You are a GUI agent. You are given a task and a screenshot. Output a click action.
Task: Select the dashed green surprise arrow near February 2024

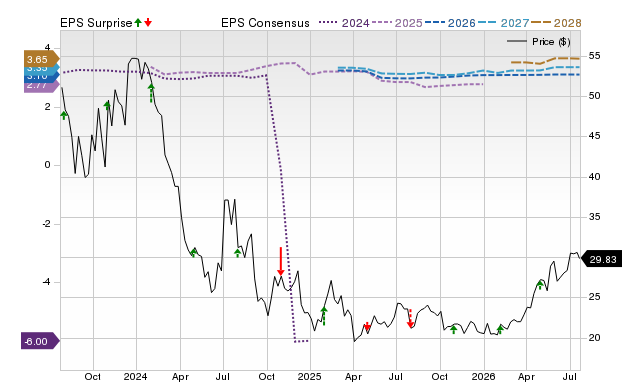pos(151,93)
